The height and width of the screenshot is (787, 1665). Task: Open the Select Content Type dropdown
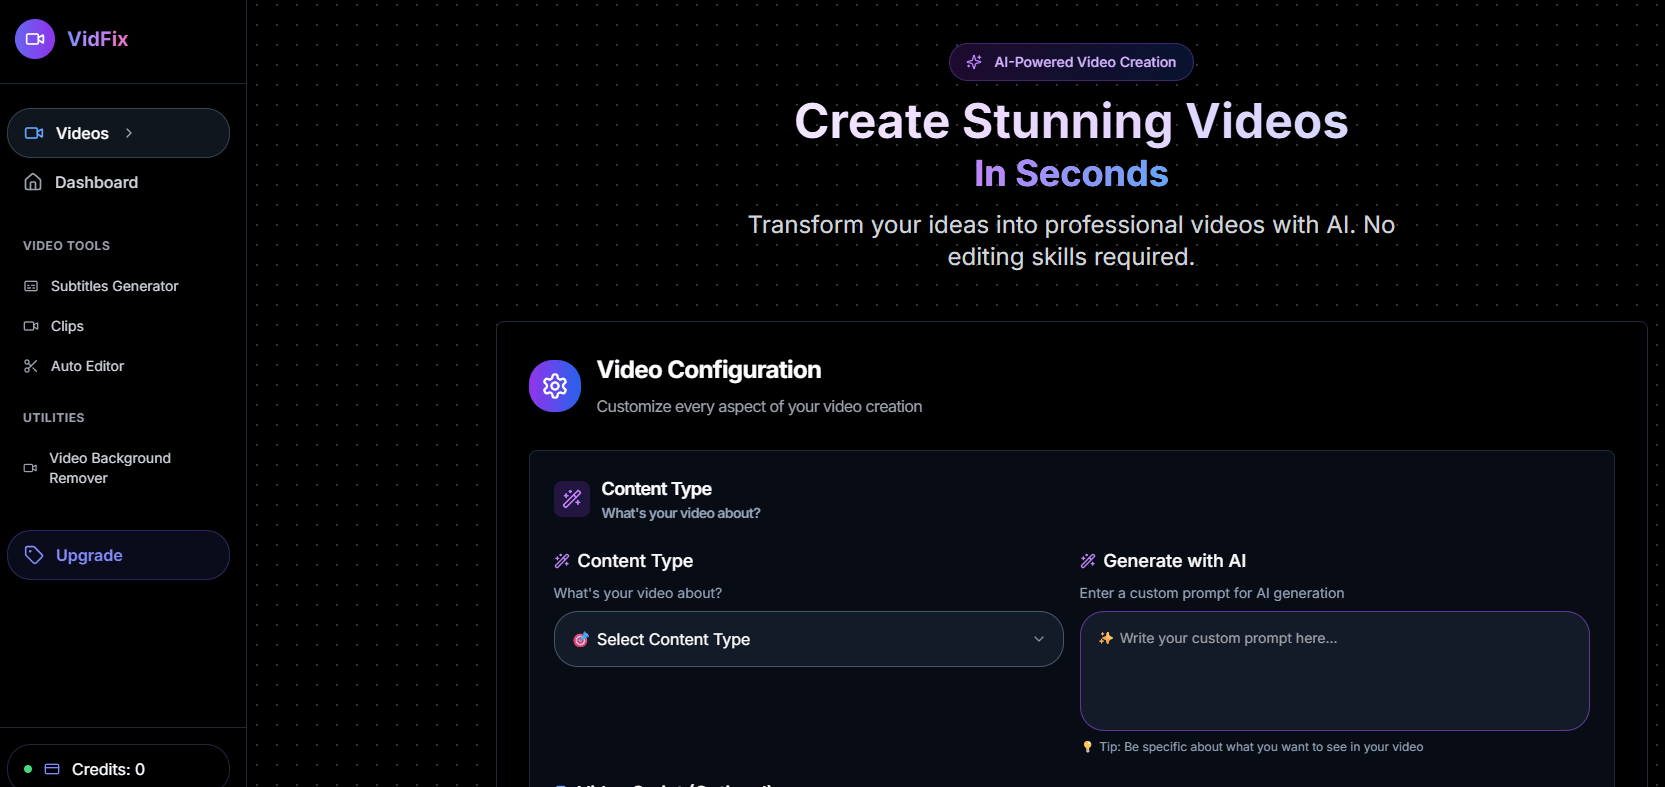pyautogui.click(x=807, y=639)
